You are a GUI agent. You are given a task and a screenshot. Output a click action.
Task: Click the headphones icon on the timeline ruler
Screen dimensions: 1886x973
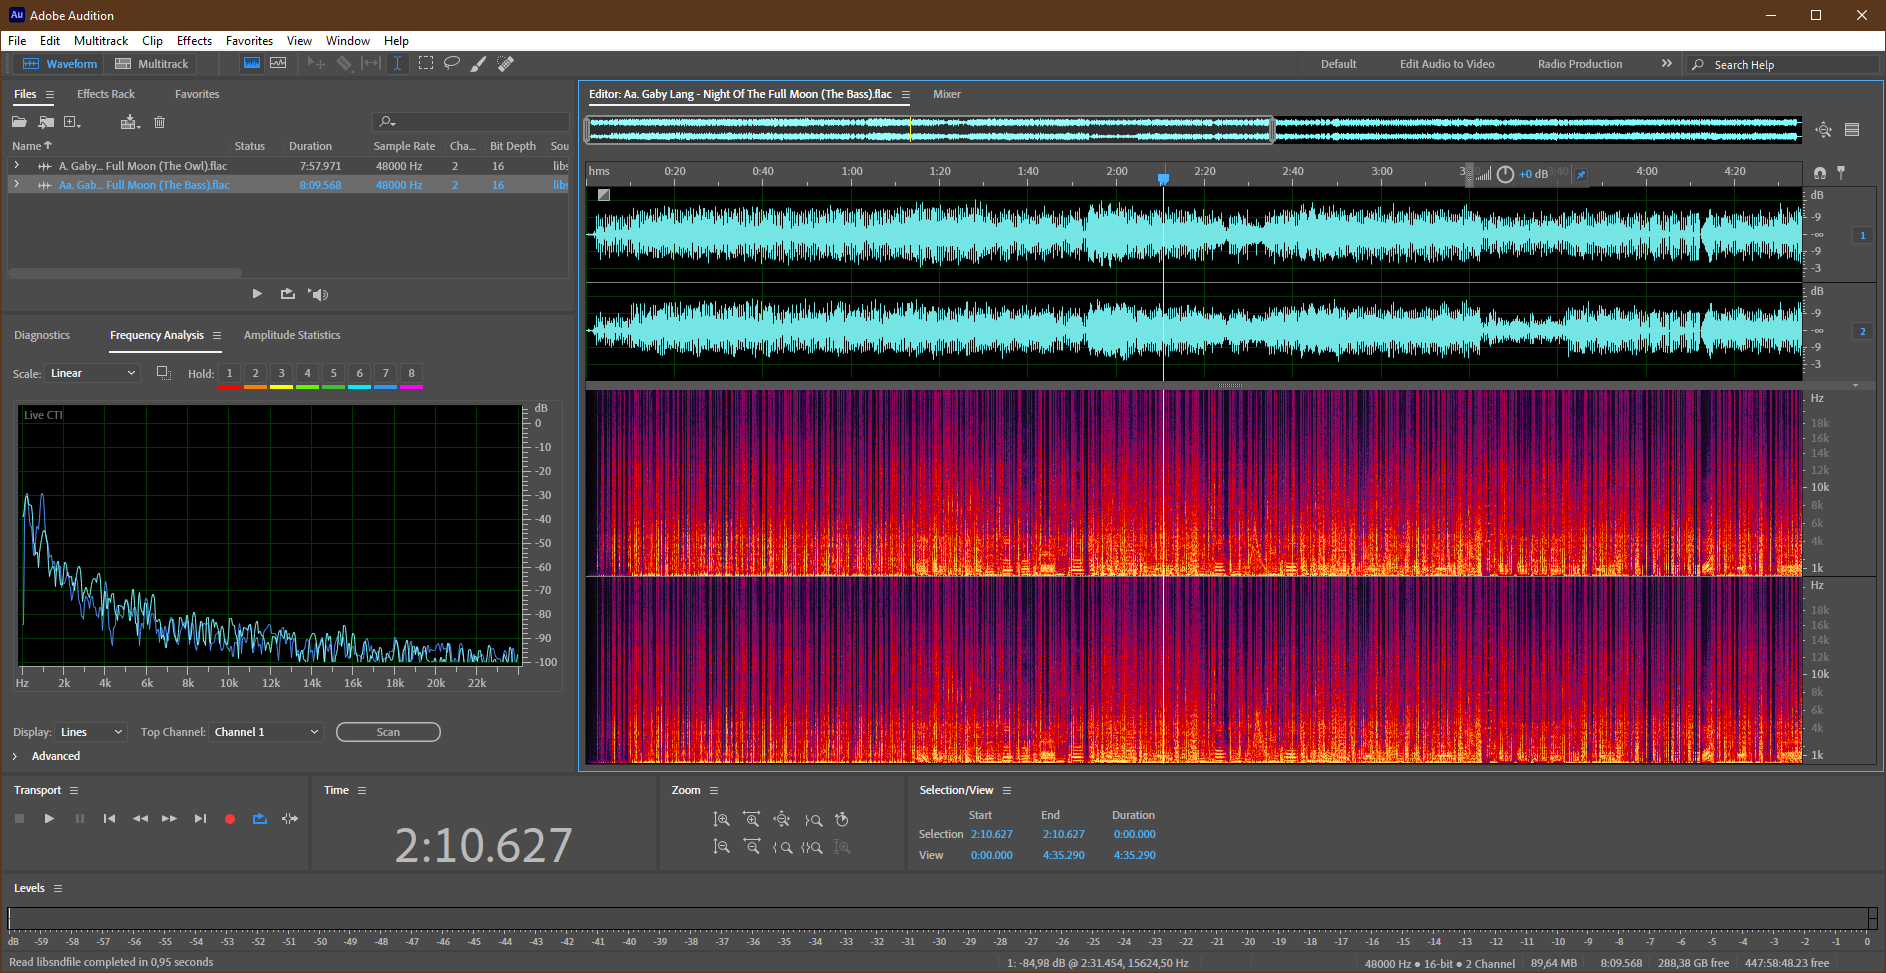point(1820,173)
